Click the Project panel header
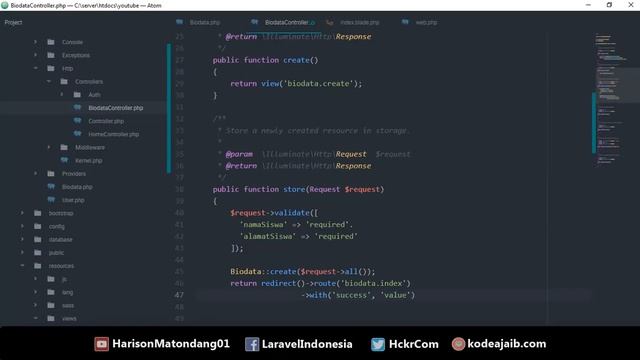Image resolution: width=640 pixels, height=360 pixels. [x=13, y=22]
